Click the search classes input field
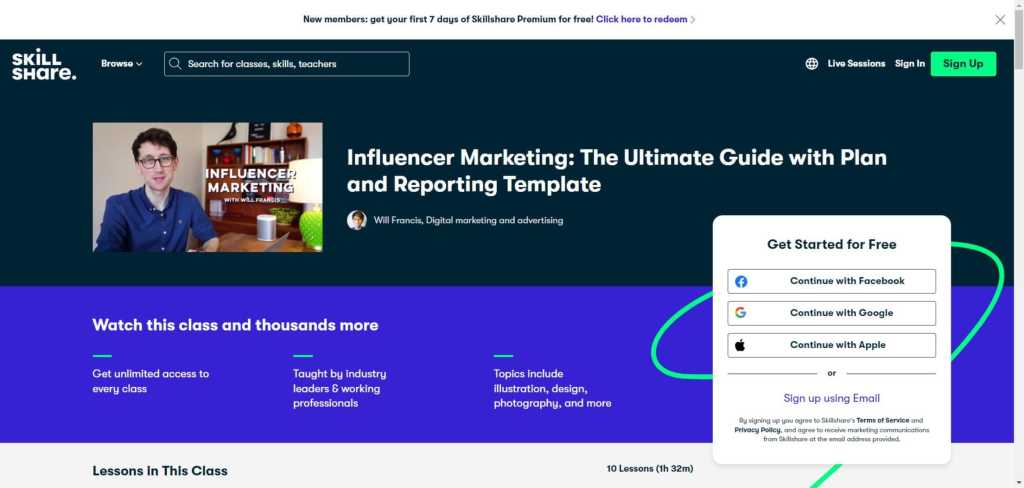1024x488 pixels. pos(295,64)
